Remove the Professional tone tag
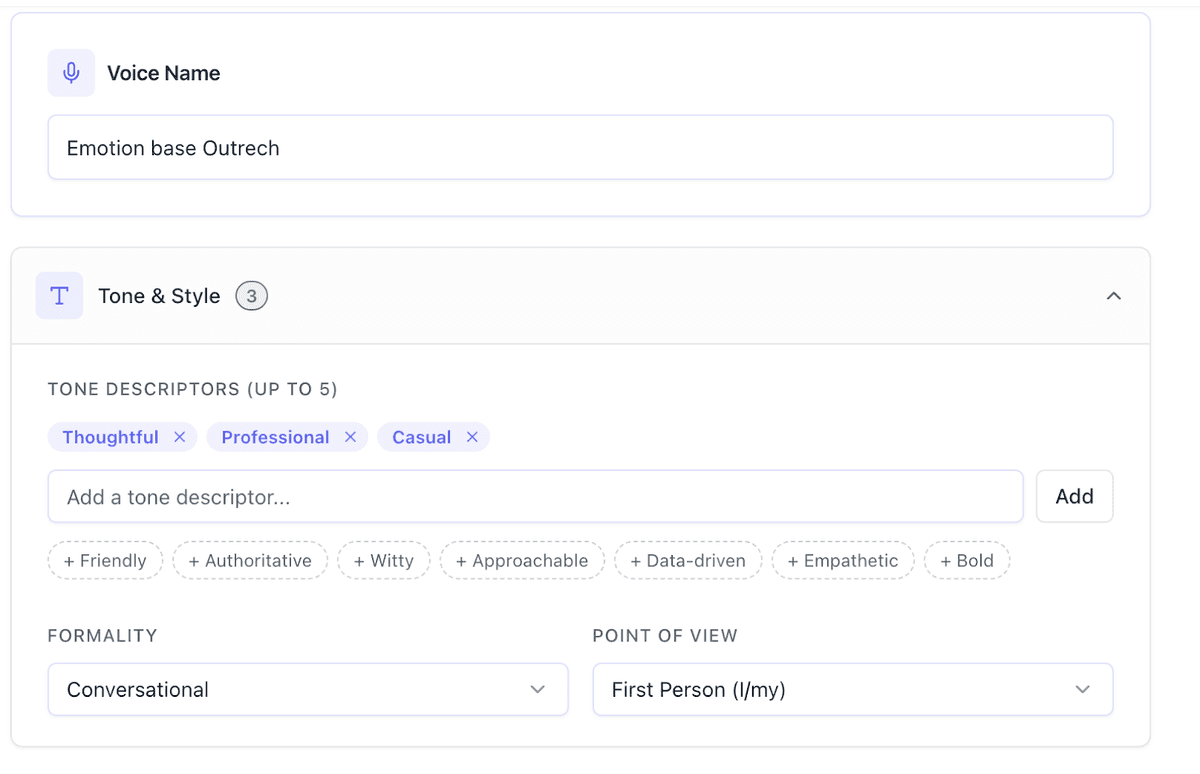The width and height of the screenshot is (1200, 774). tap(350, 437)
